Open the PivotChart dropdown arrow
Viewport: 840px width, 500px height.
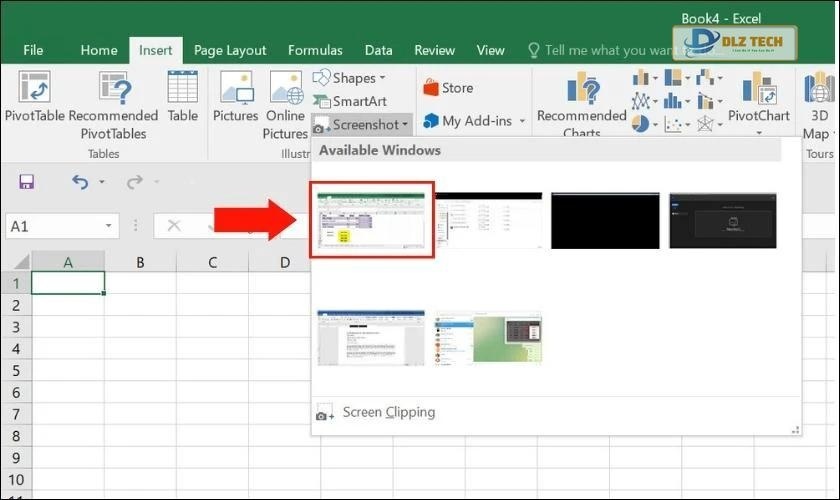pyautogui.click(x=759, y=132)
